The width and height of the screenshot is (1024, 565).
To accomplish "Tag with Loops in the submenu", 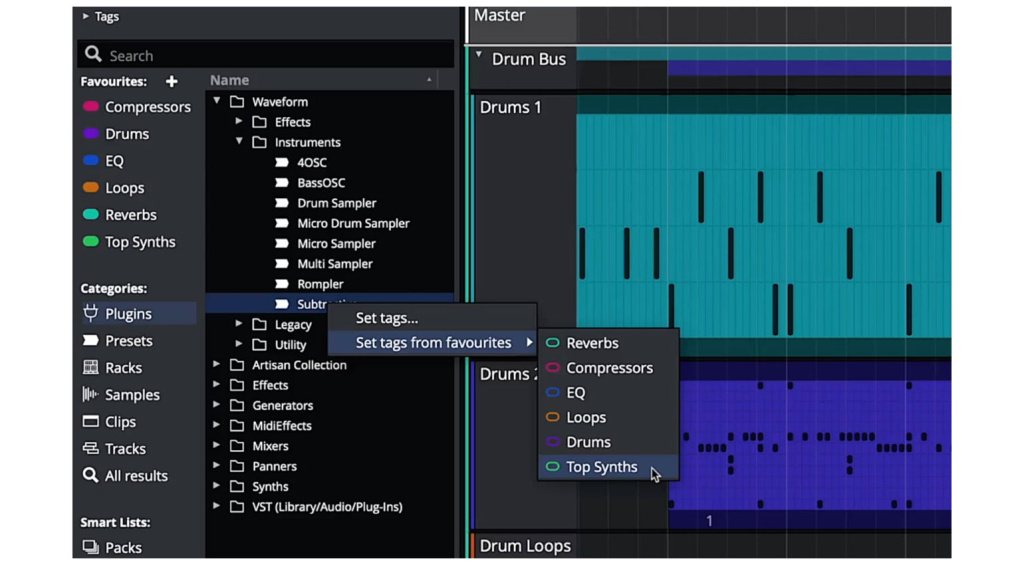I will pyautogui.click(x=609, y=417).
